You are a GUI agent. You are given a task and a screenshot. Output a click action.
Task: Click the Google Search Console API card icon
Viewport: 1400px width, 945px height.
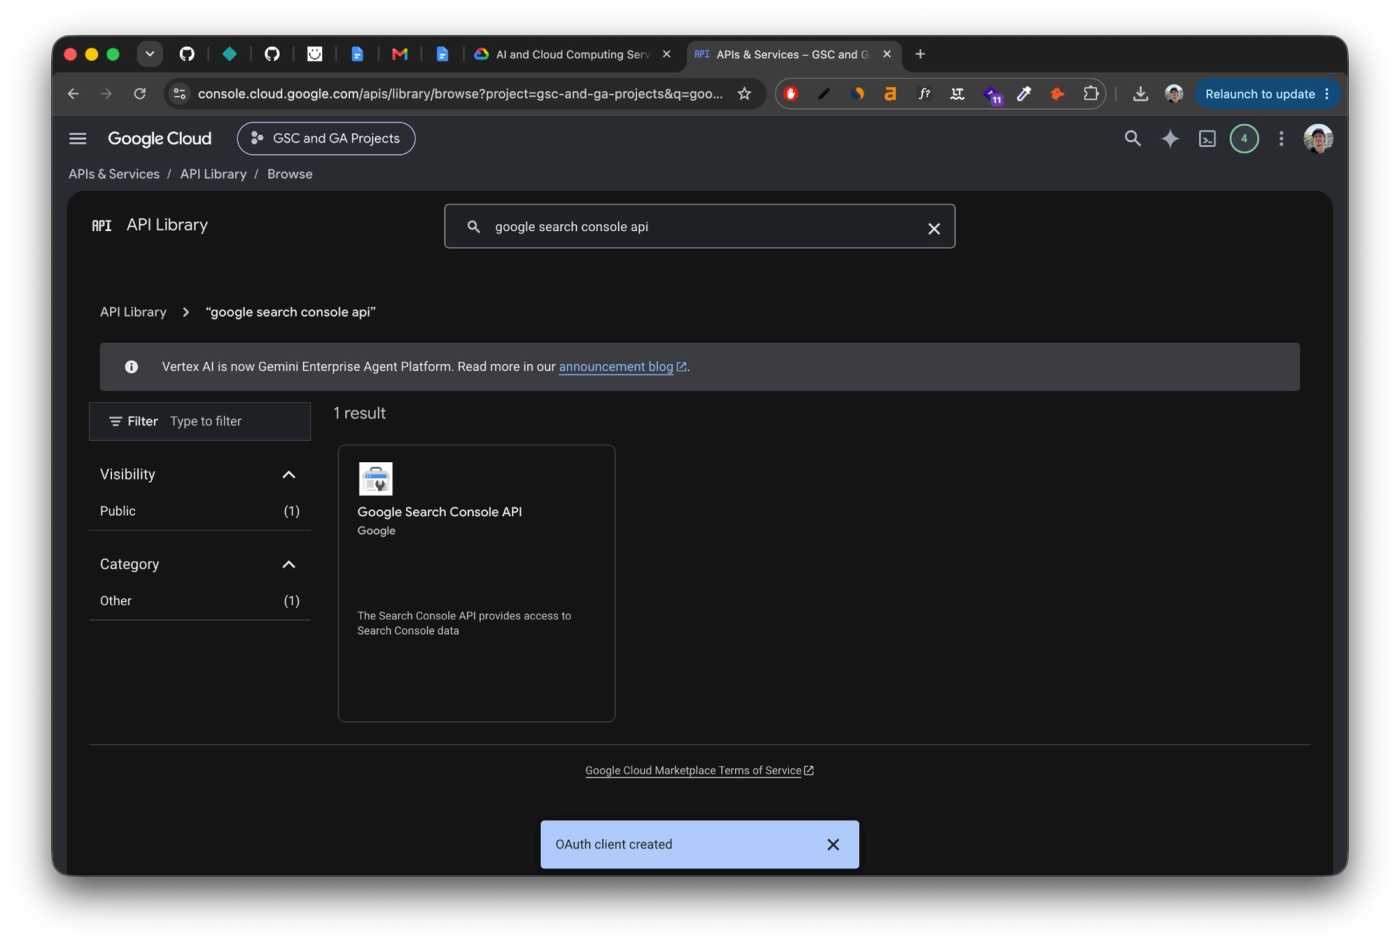[x=376, y=479]
